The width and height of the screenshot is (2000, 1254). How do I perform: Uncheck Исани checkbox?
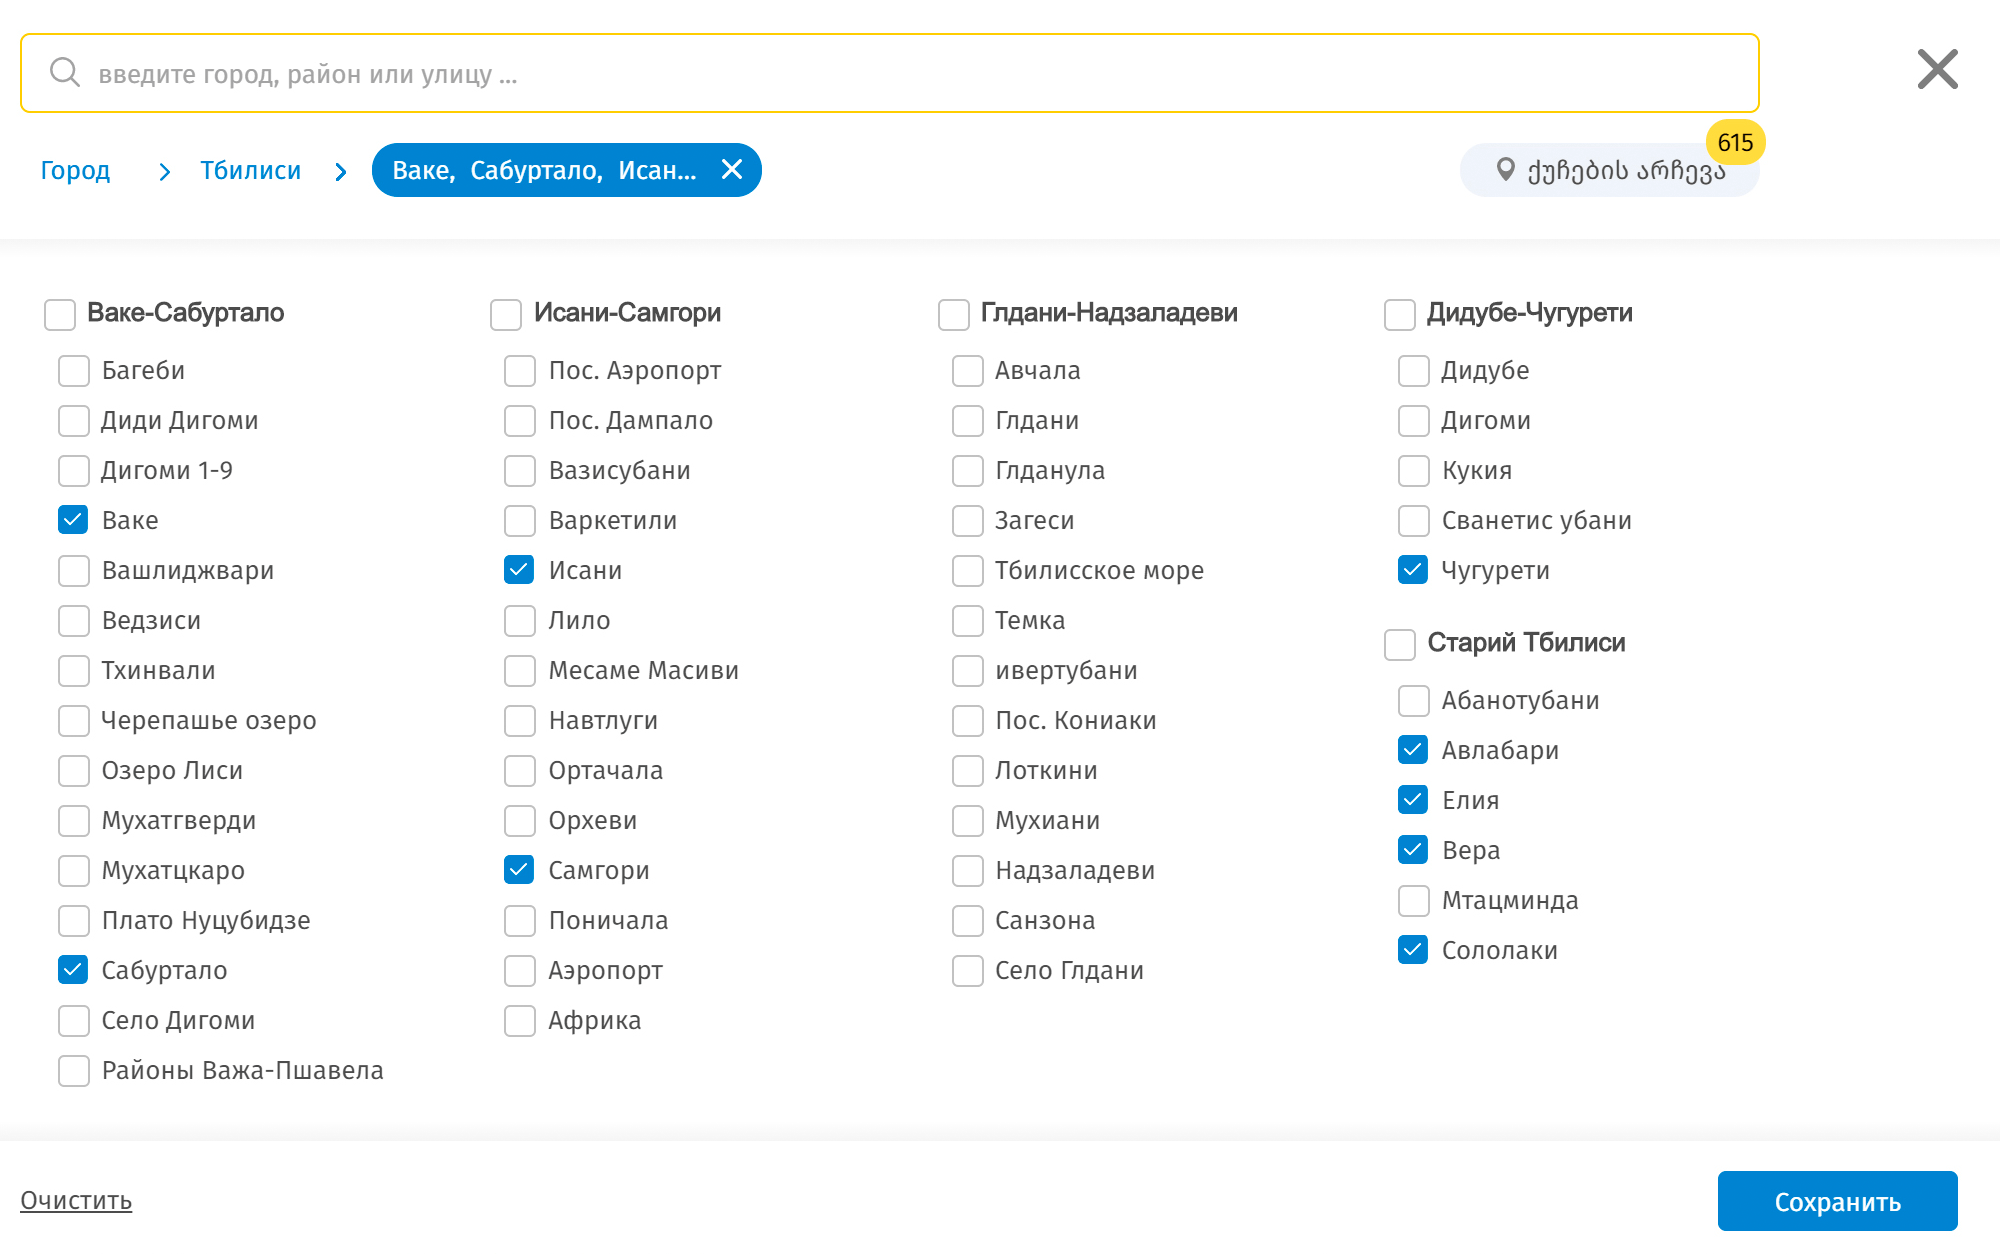click(x=519, y=570)
